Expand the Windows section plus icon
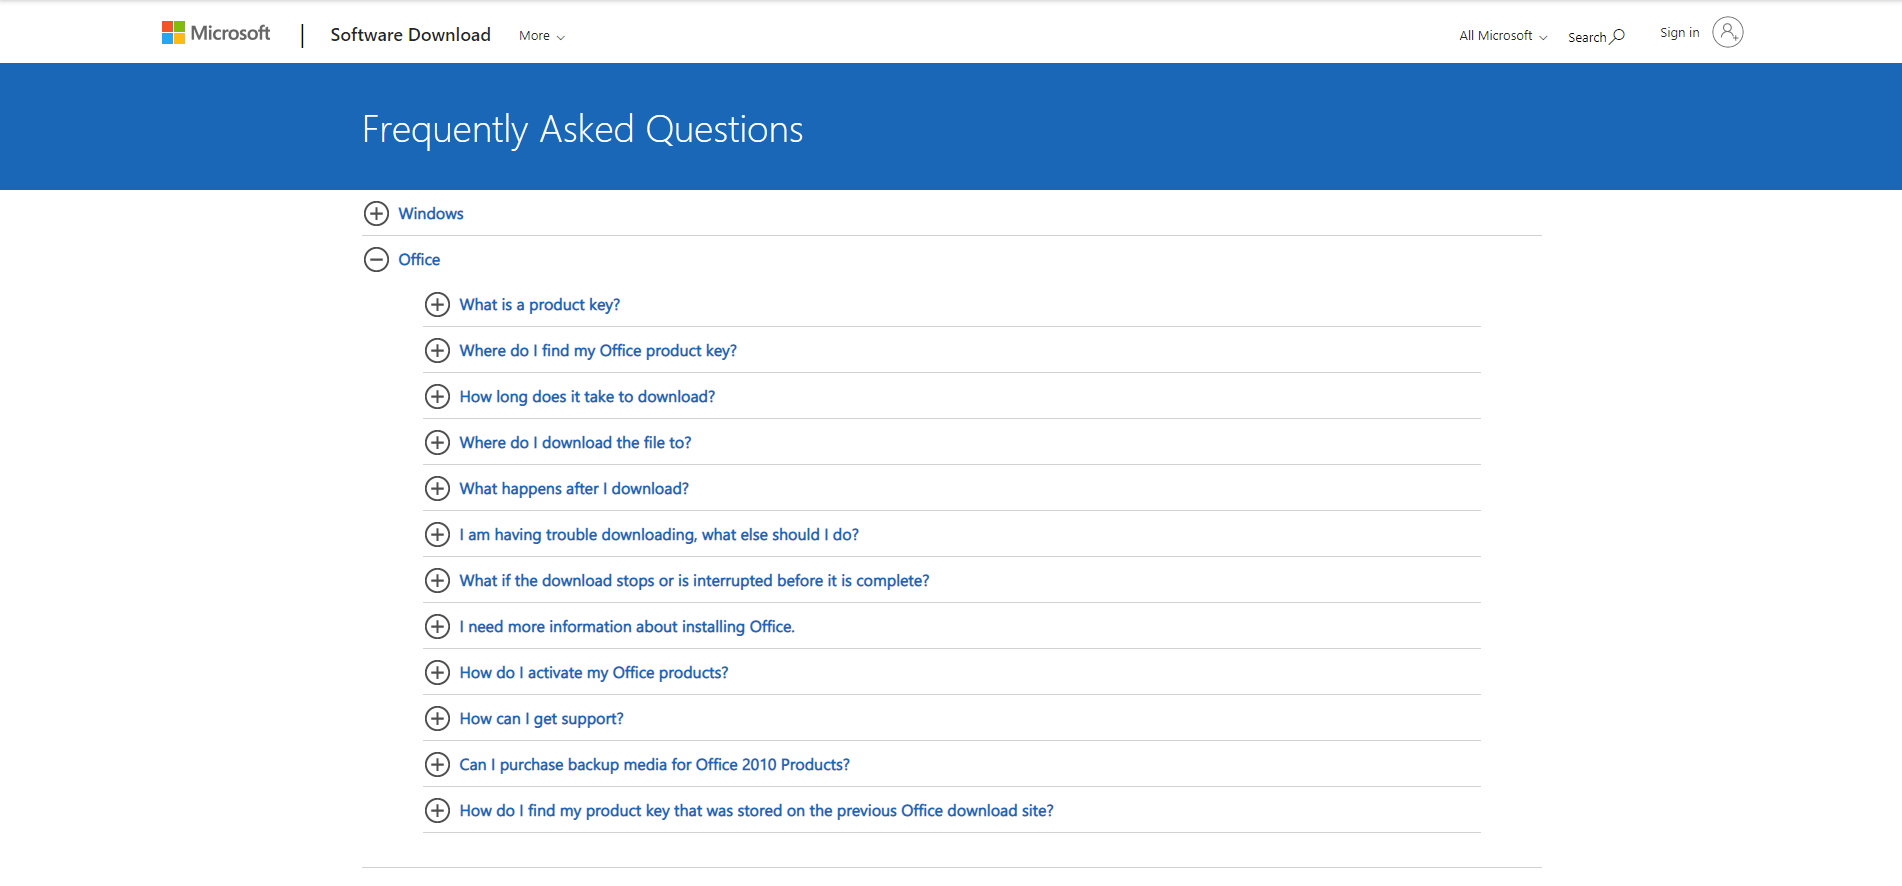1902x886 pixels. click(376, 213)
